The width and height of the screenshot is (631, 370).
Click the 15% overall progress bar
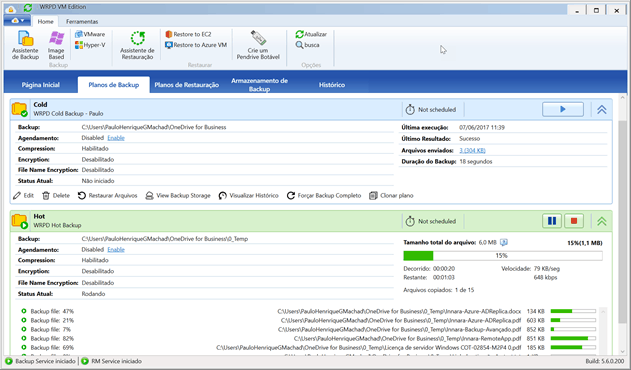(x=503, y=256)
